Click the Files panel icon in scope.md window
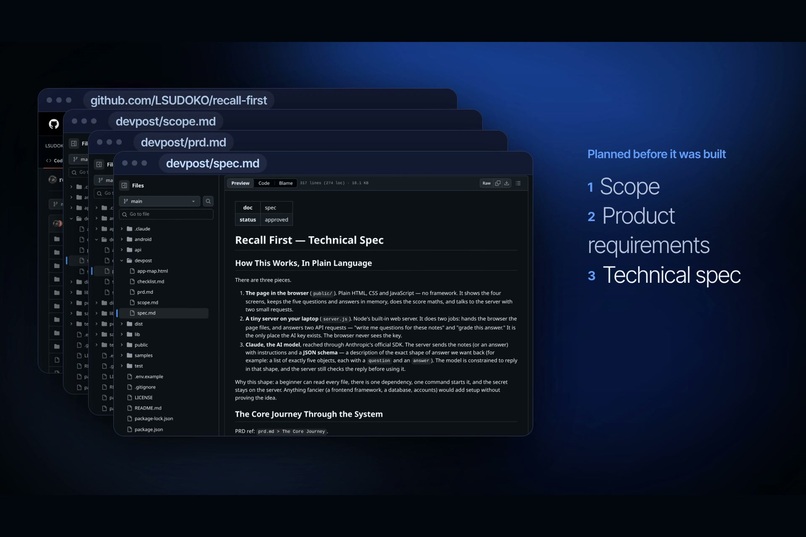This screenshot has height=537, width=806. (x=74, y=143)
